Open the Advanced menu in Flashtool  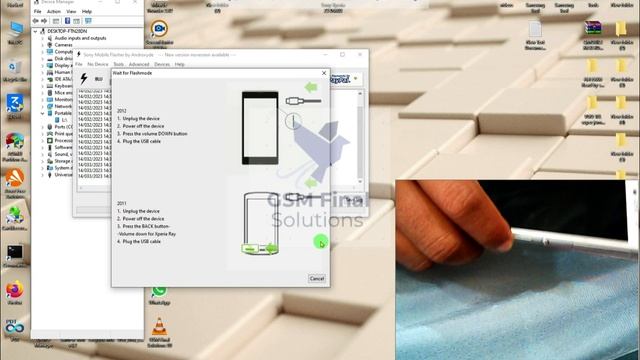139,64
